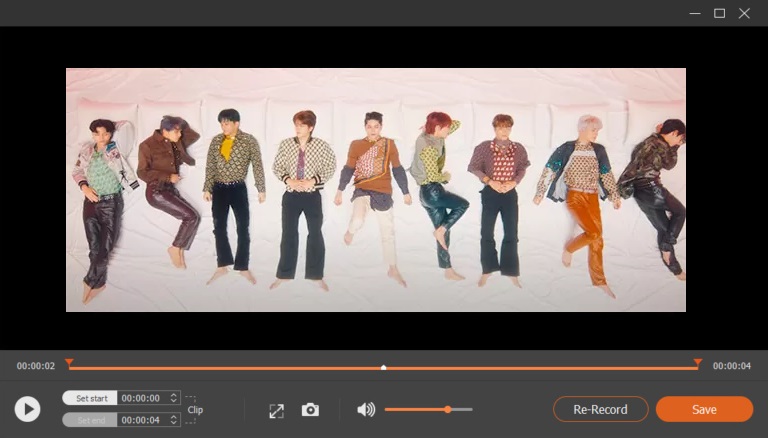Click the orange timeline progress bar
The image size is (768, 438).
pos(384,368)
